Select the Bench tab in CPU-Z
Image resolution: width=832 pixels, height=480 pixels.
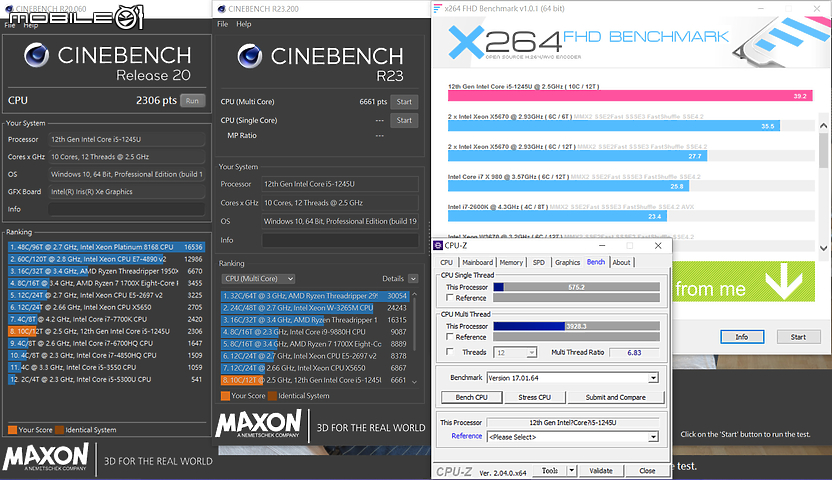[x=595, y=261]
